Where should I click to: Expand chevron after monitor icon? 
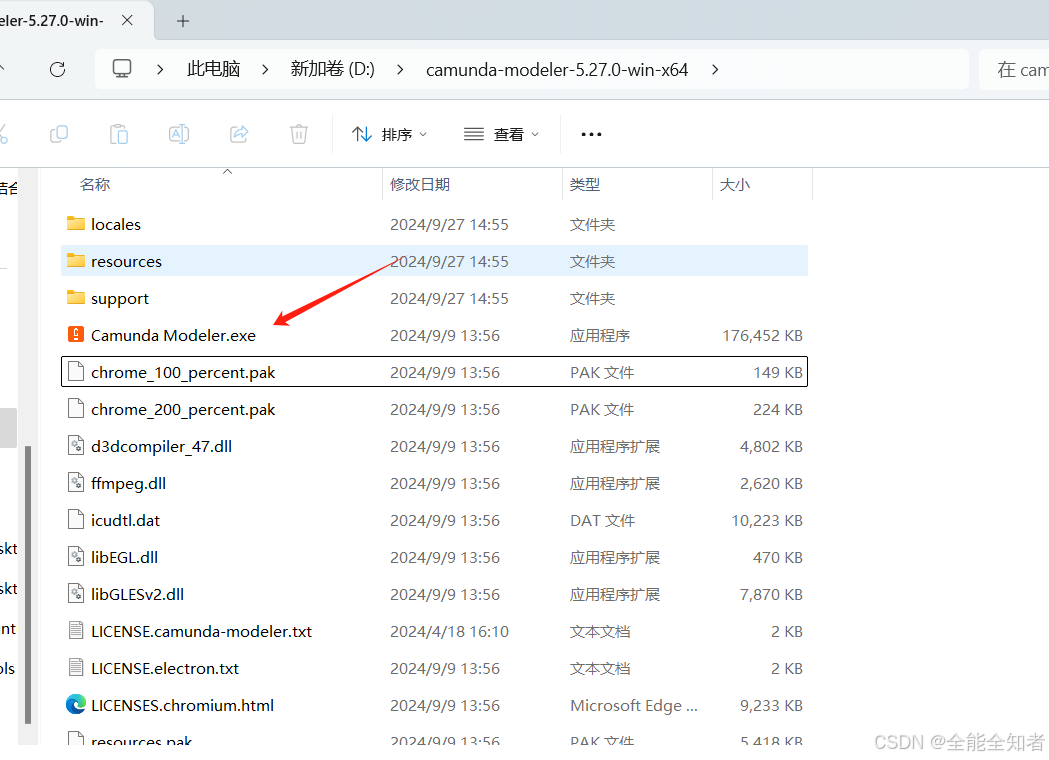[160, 69]
